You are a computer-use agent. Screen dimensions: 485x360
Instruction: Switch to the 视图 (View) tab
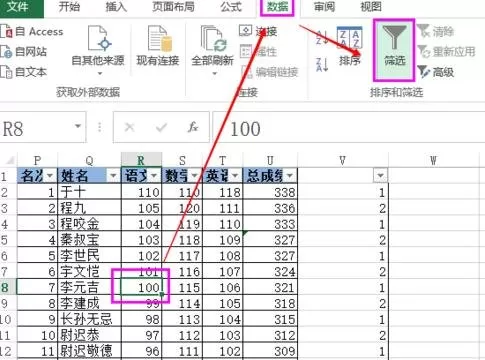371,6
